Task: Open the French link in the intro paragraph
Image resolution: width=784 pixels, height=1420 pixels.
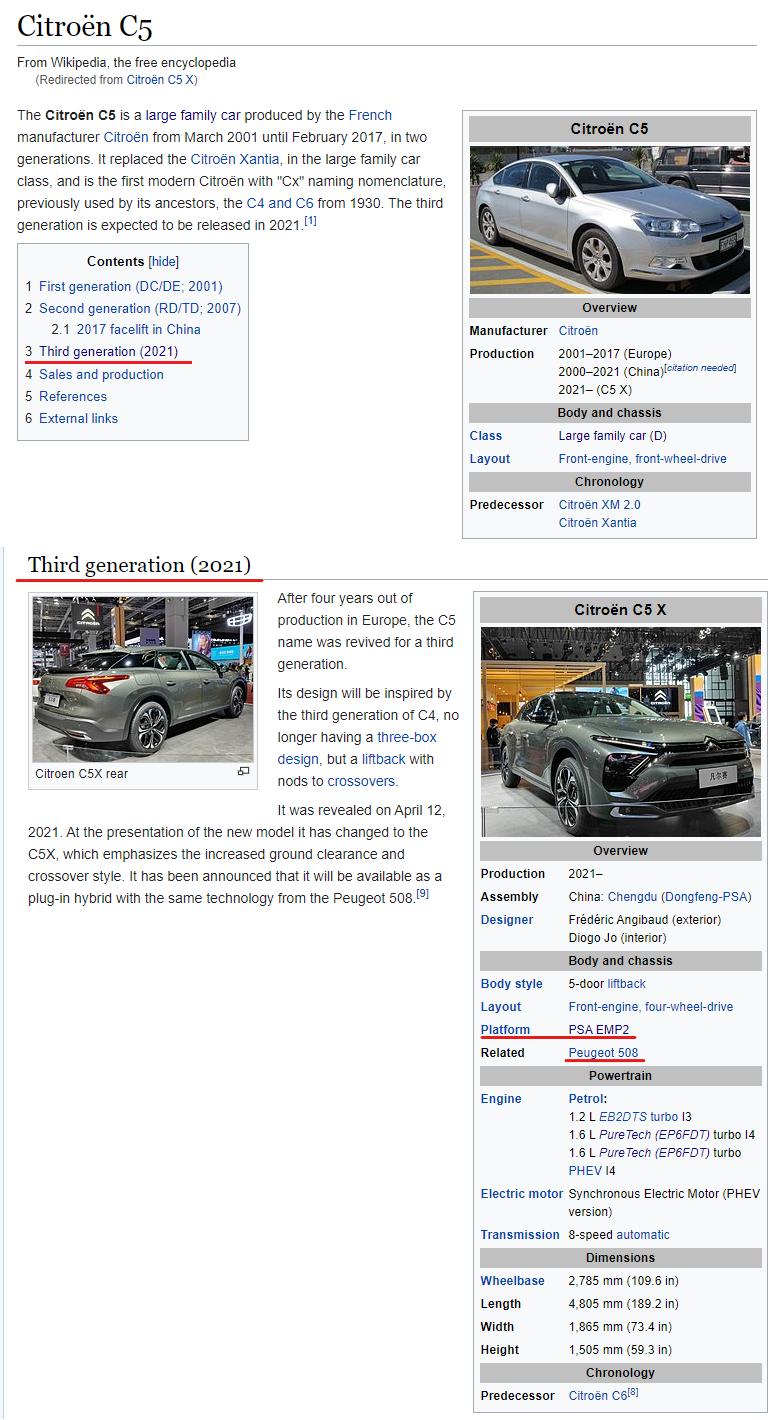Action: [370, 115]
